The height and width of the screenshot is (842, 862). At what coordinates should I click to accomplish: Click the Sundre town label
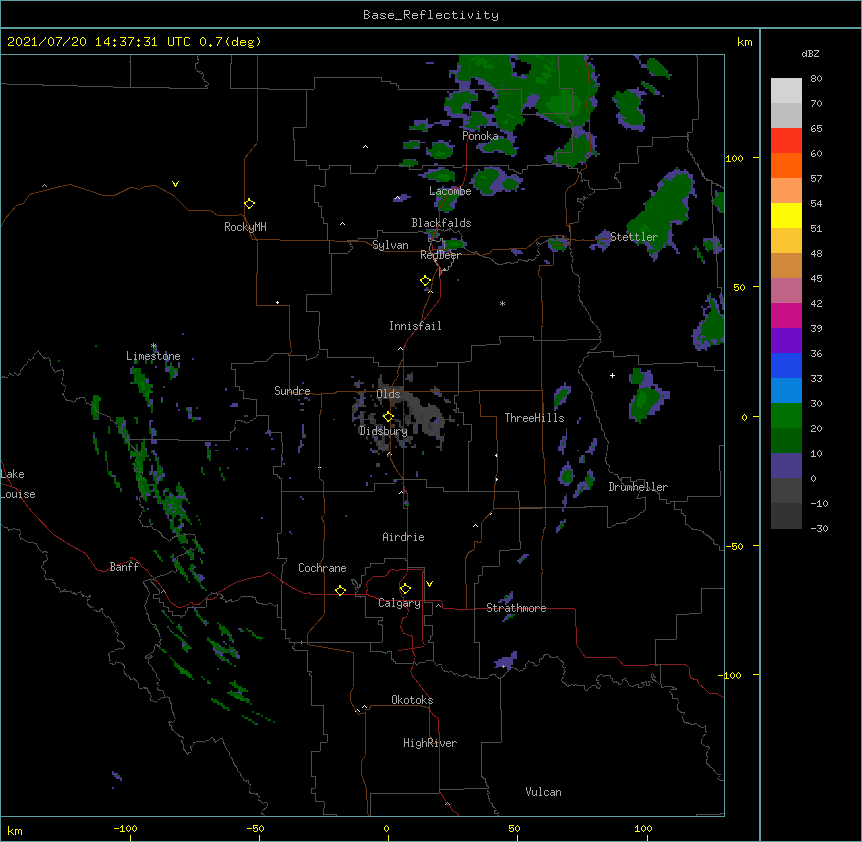292,391
